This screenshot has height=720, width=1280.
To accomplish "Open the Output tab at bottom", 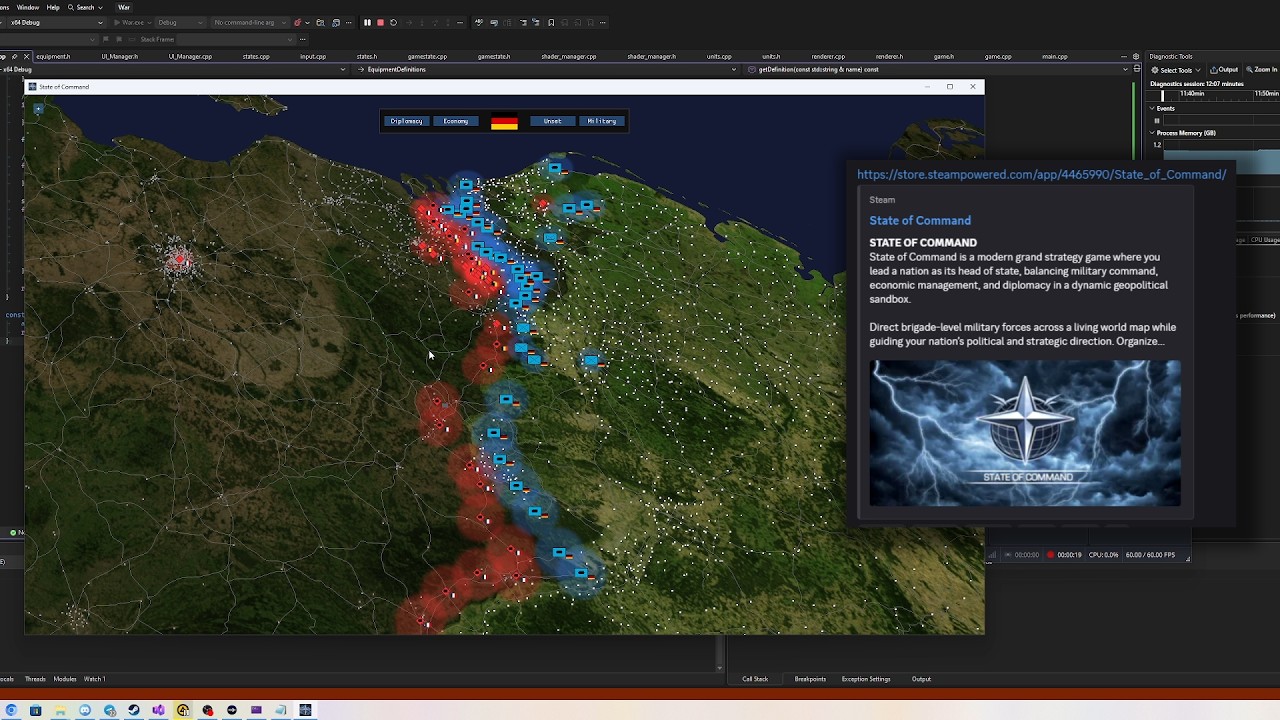I will (x=921, y=679).
